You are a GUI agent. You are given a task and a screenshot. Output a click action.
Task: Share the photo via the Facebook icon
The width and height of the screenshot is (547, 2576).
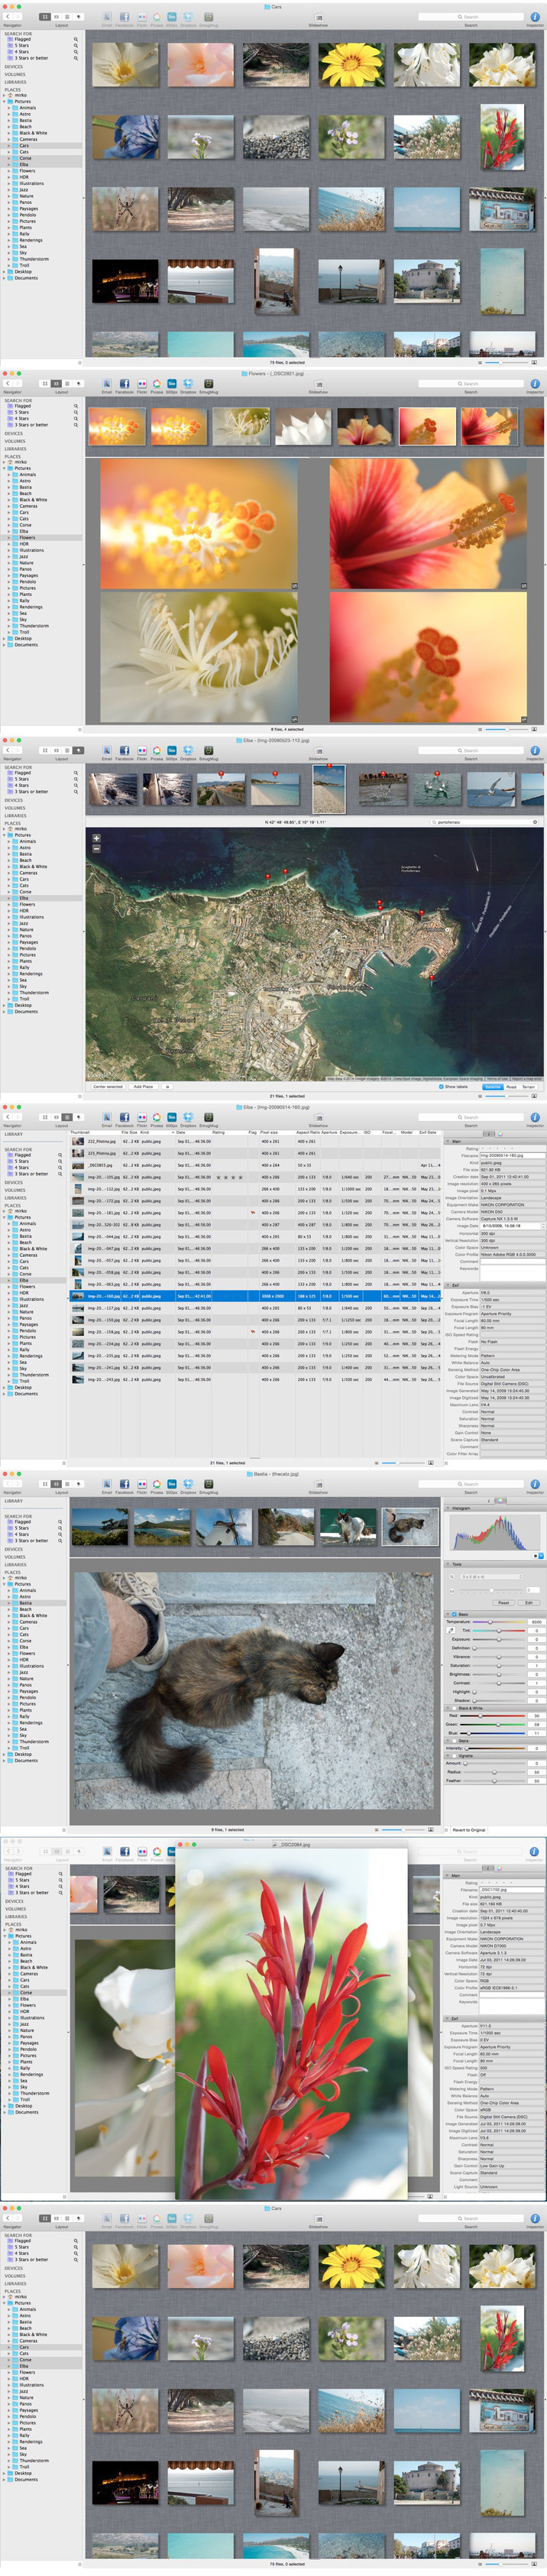[x=124, y=17]
